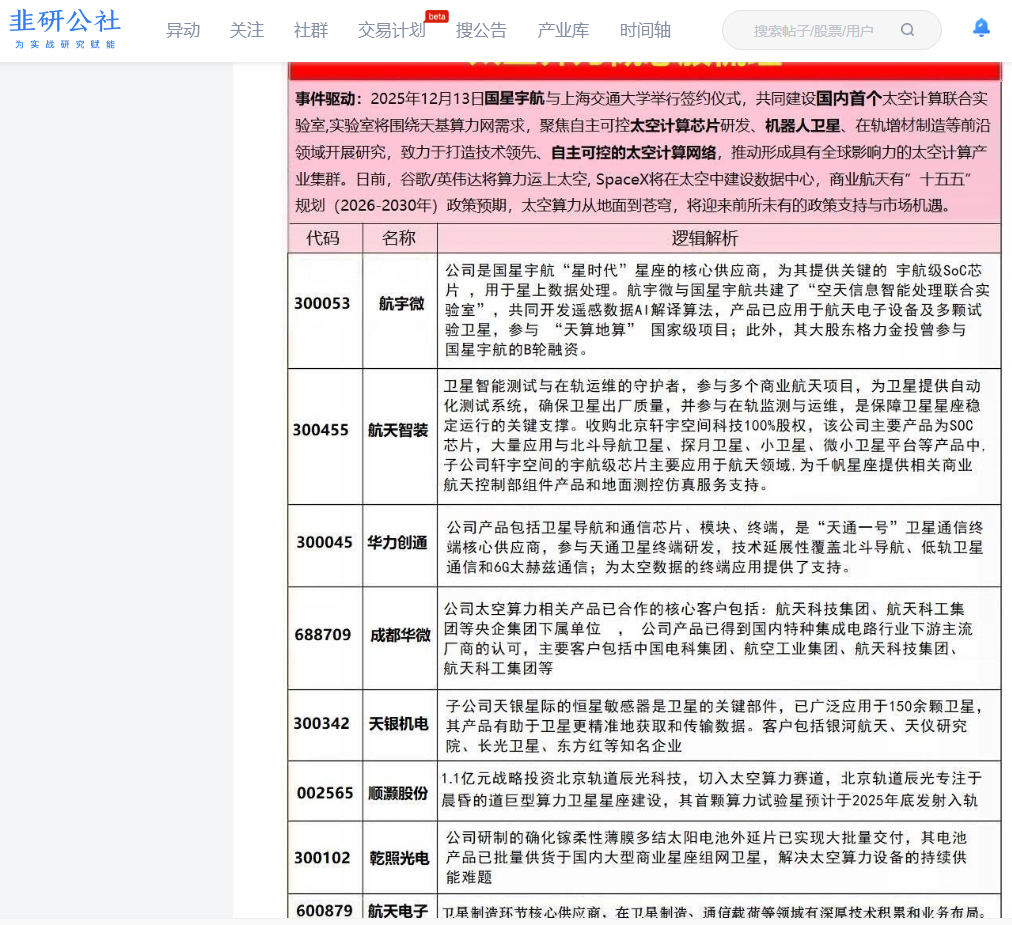Click stock name 天银机电
Viewport: 1012px width, 925px height.
(398, 724)
